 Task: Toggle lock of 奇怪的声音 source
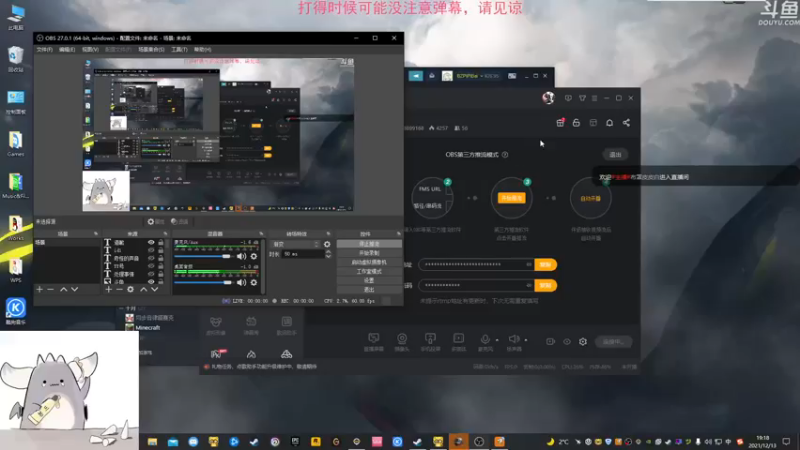click(161, 259)
